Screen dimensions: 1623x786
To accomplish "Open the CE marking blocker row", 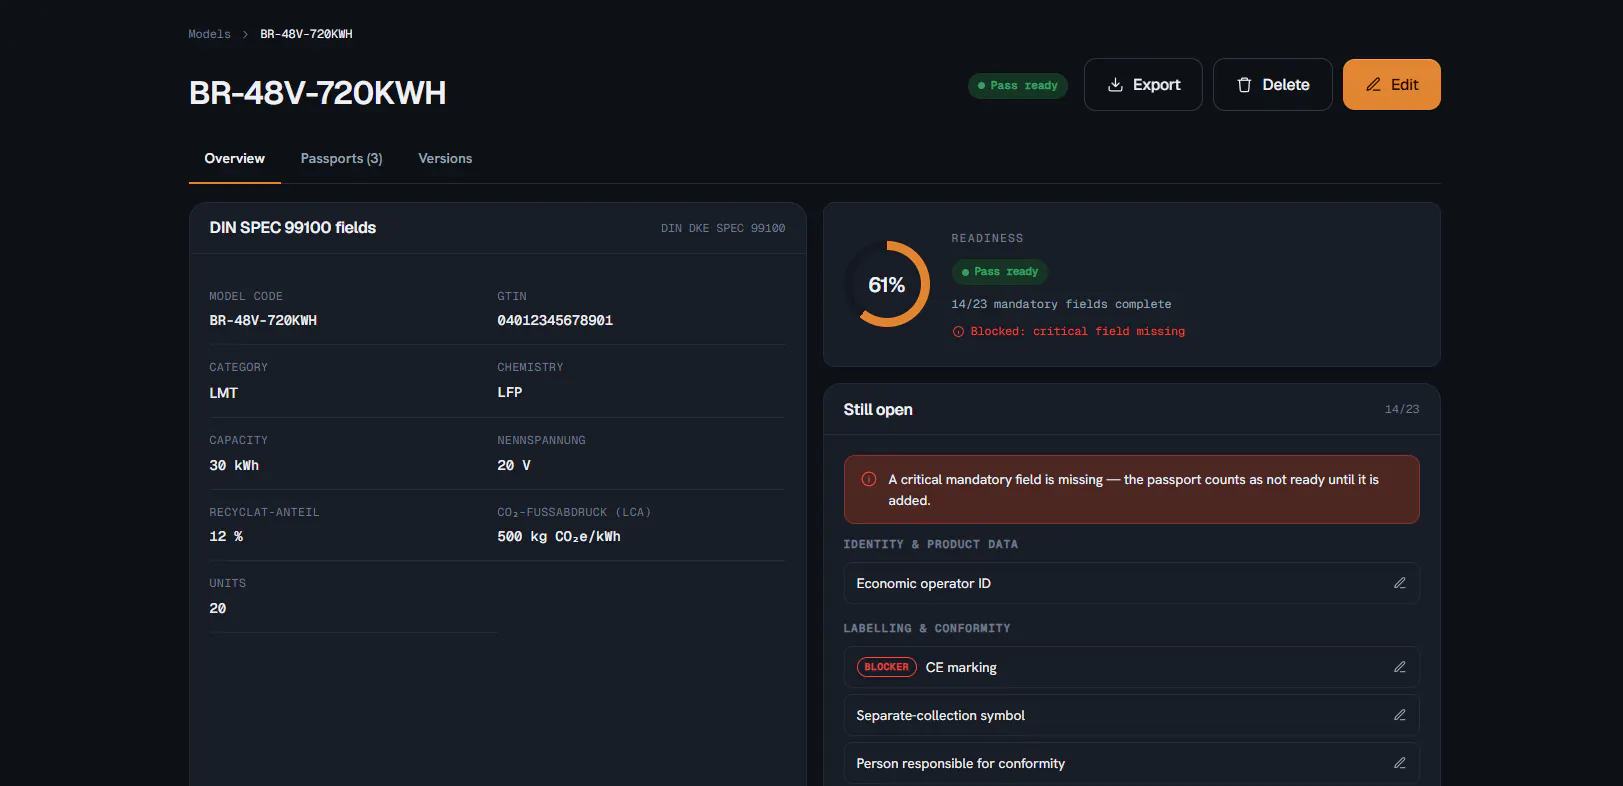I will pos(1131,667).
